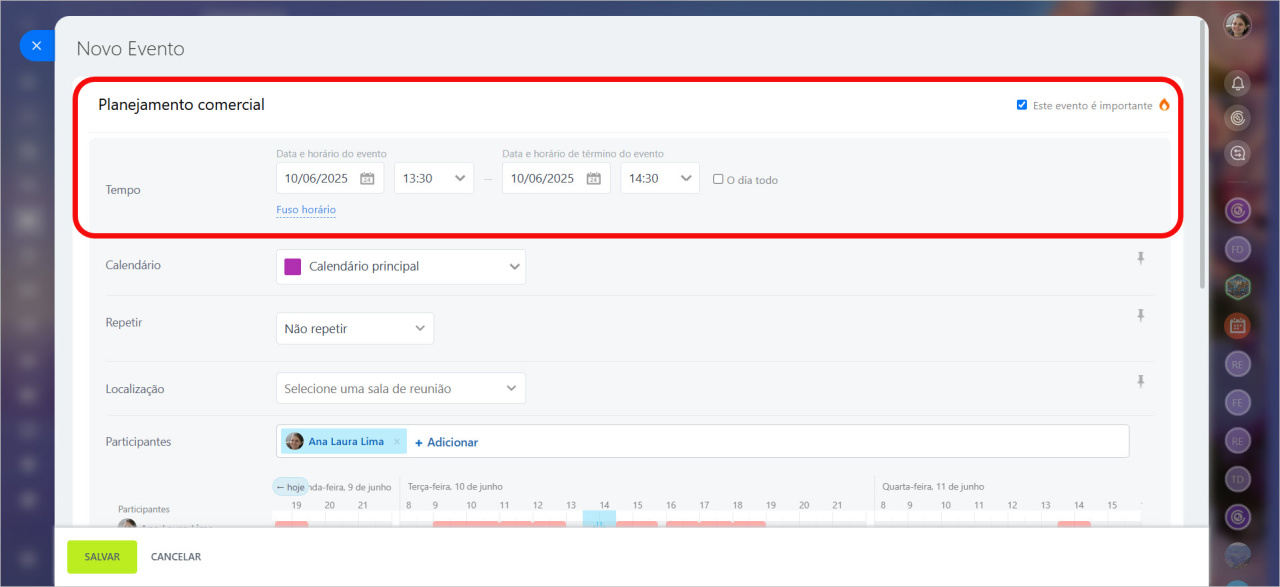Click the 'Terça-feira, 10 de junho' day header
This screenshot has width=1280, height=587.
(x=455, y=486)
